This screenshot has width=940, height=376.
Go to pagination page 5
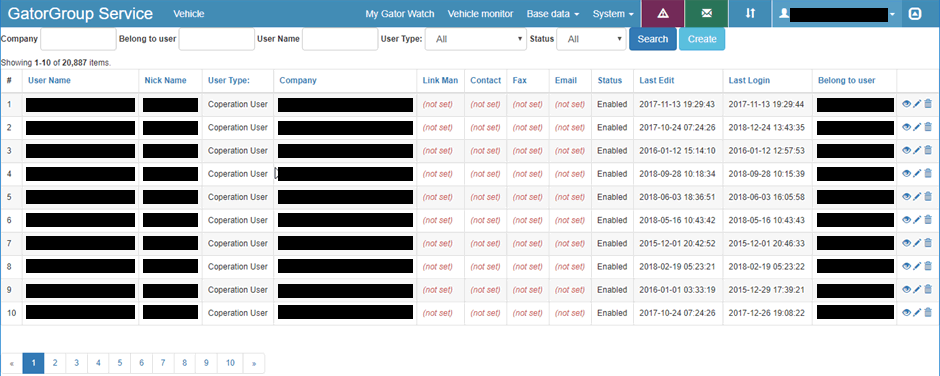pyautogui.click(x=119, y=363)
